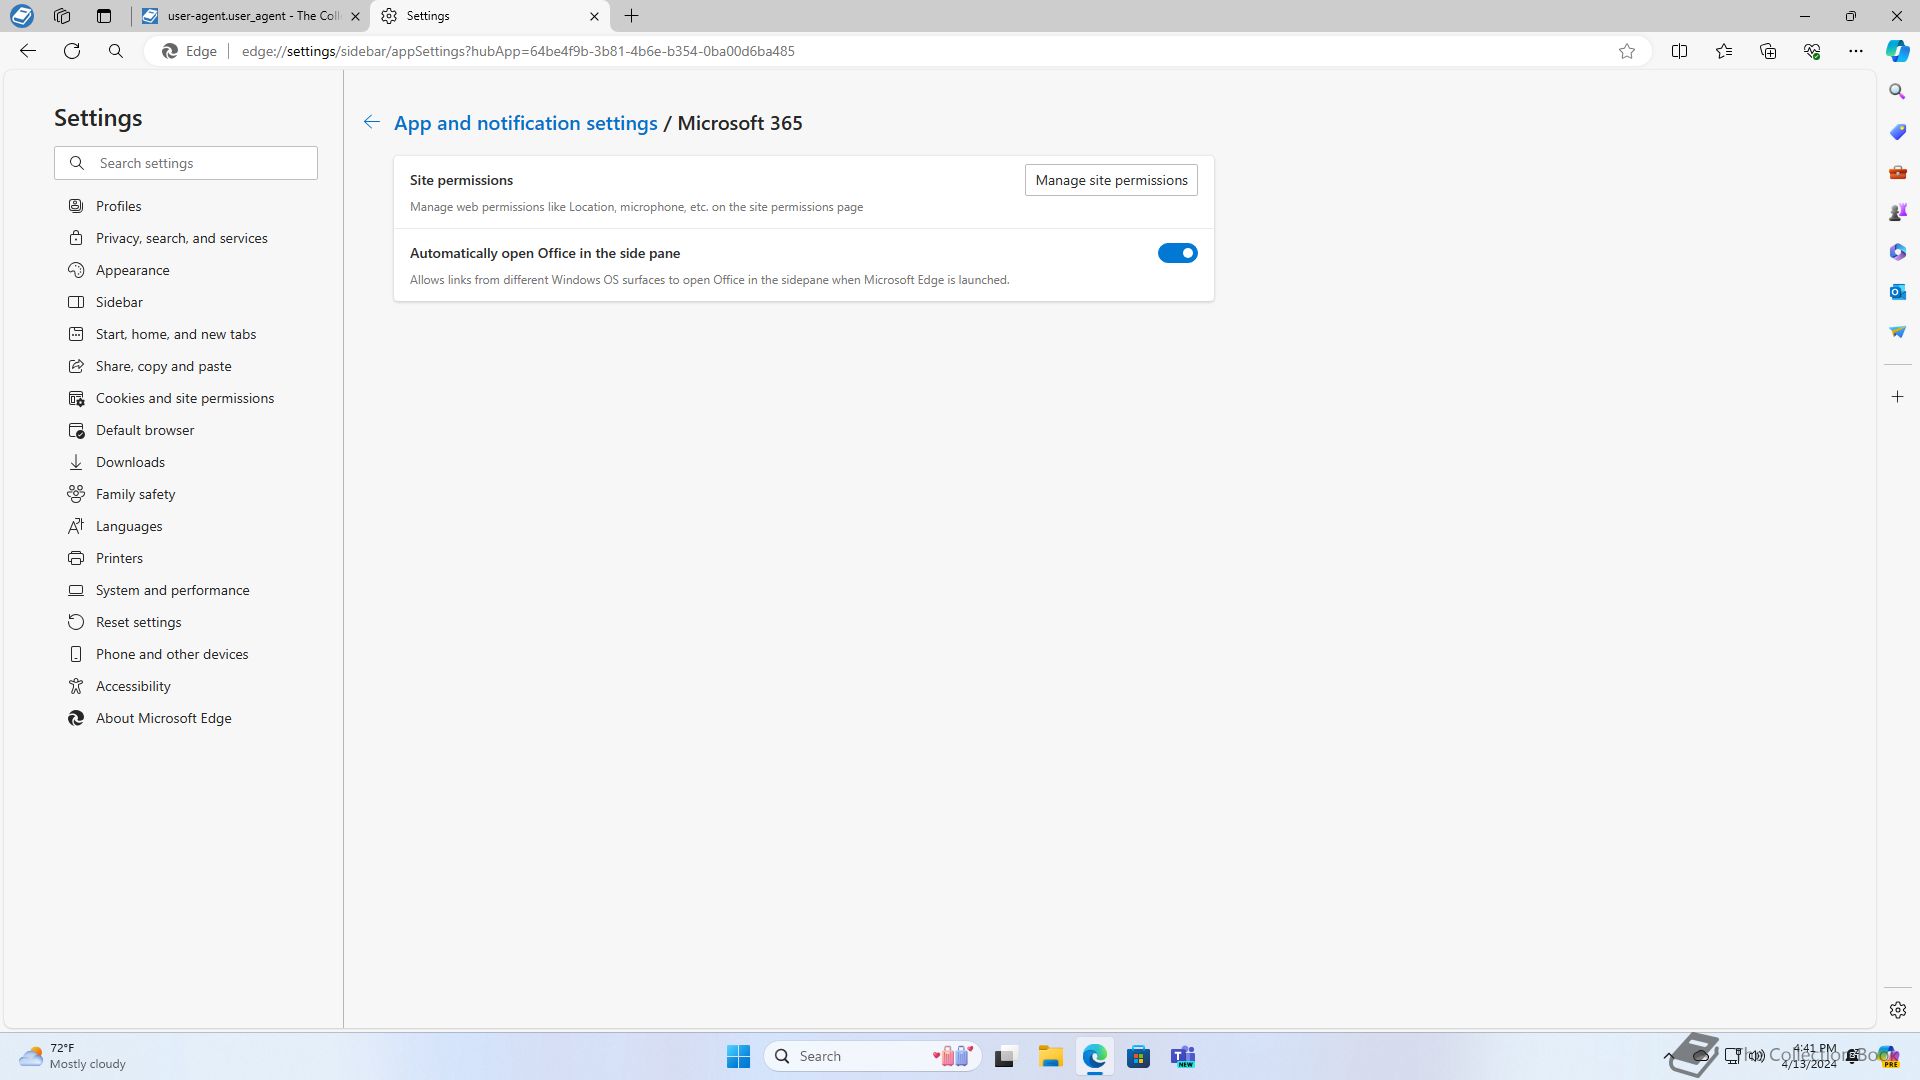
Task: Open sidebar settings gear at bottom right
Action: click(x=1897, y=1010)
